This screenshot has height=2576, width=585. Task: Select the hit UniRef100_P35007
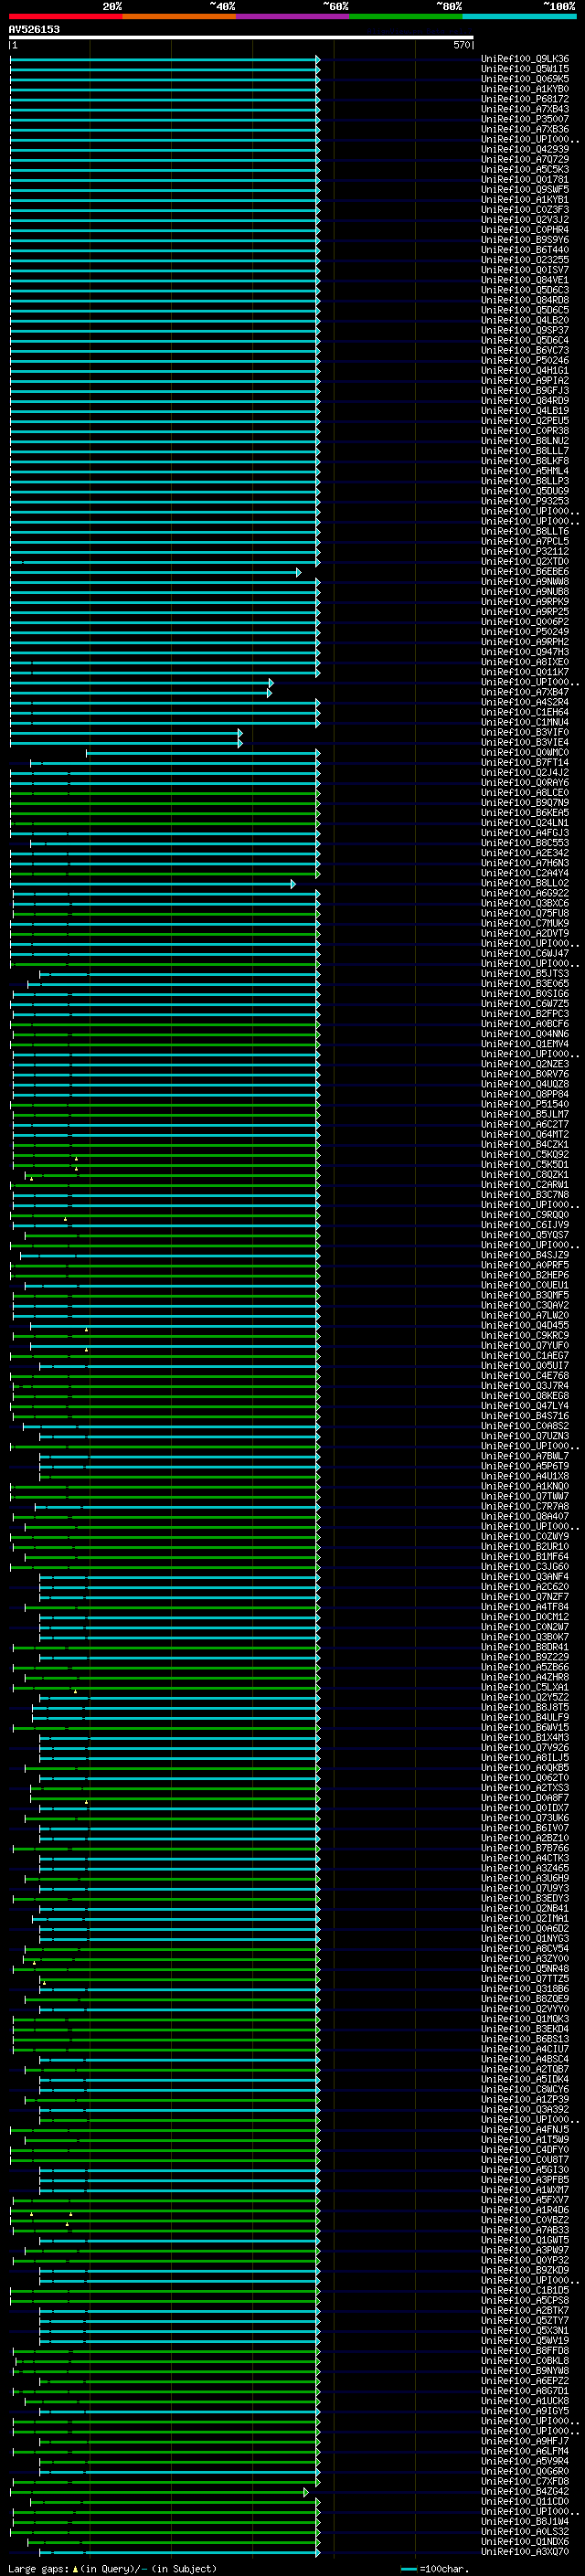tap(525, 119)
